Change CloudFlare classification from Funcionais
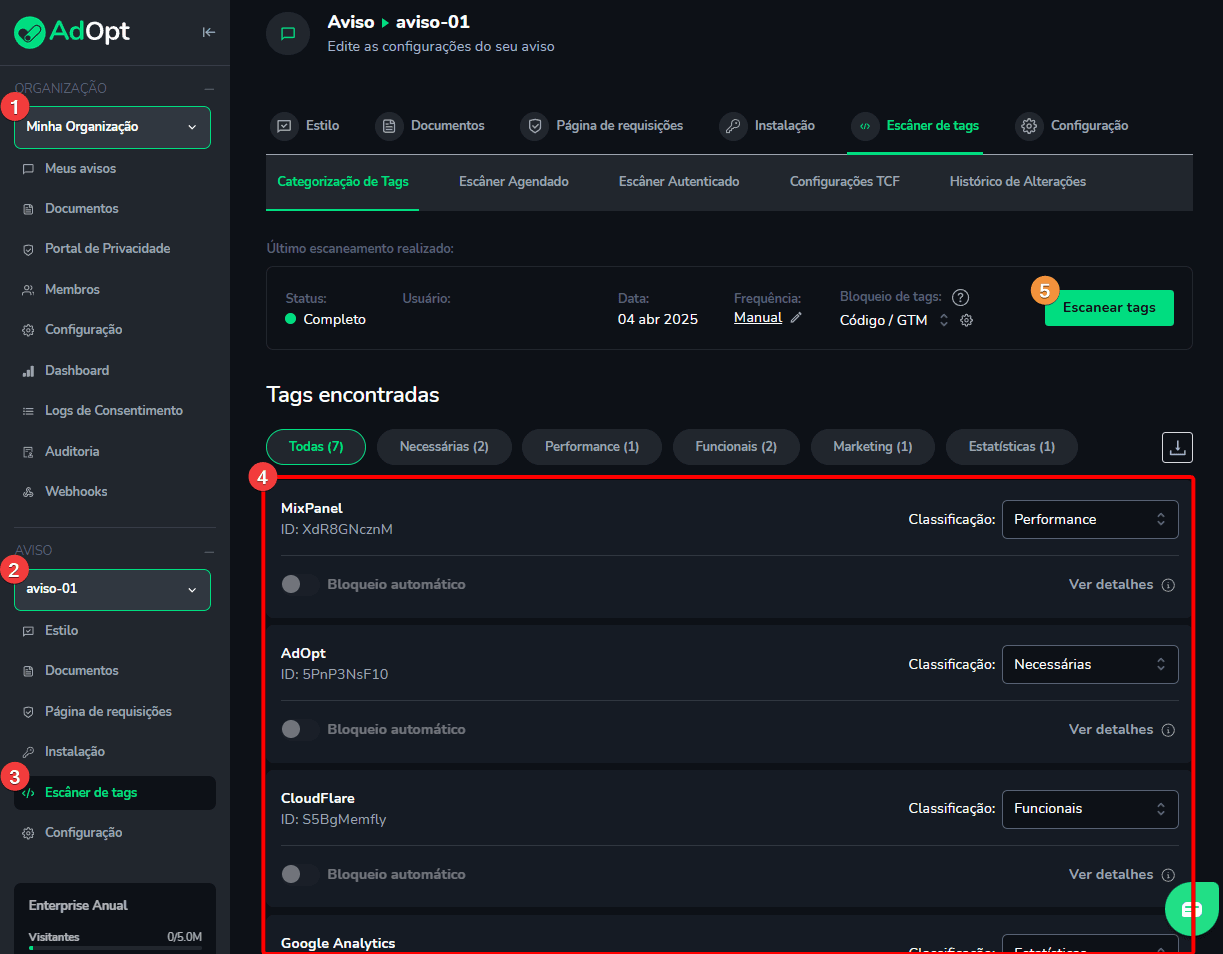The image size is (1223, 954). coord(1090,809)
